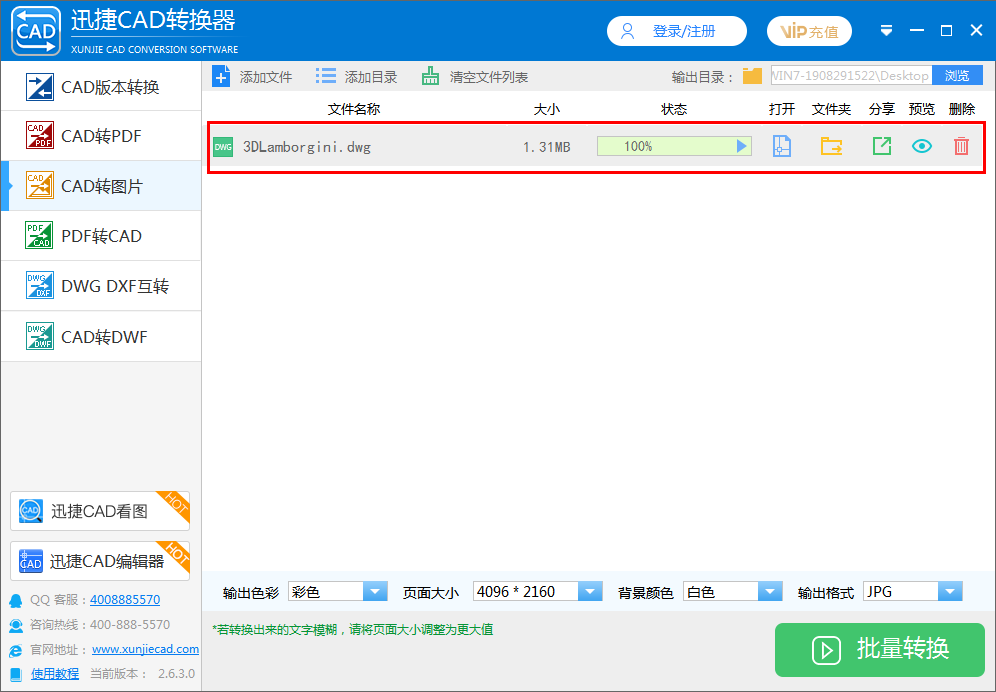Click 添加目录 toolbar label
The image size is (996, 692).
(x=371, y=78)
